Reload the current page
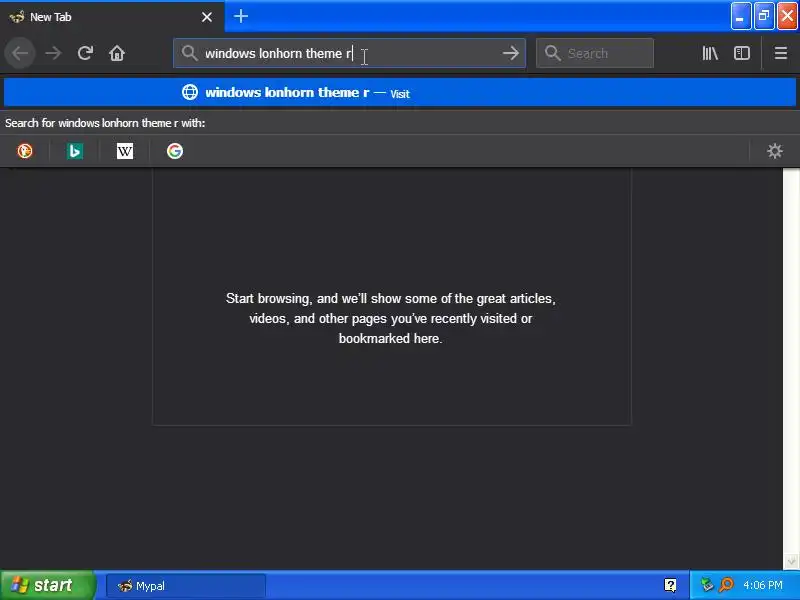This screenshot has height=600, width=800. coord(85,53)
